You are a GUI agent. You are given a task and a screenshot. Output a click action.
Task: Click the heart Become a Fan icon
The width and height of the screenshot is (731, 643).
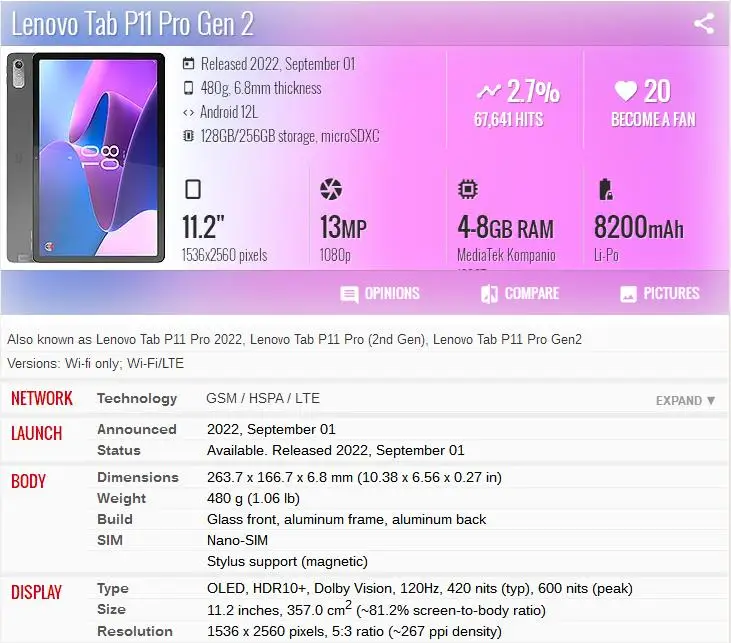[x=626, y=90]
